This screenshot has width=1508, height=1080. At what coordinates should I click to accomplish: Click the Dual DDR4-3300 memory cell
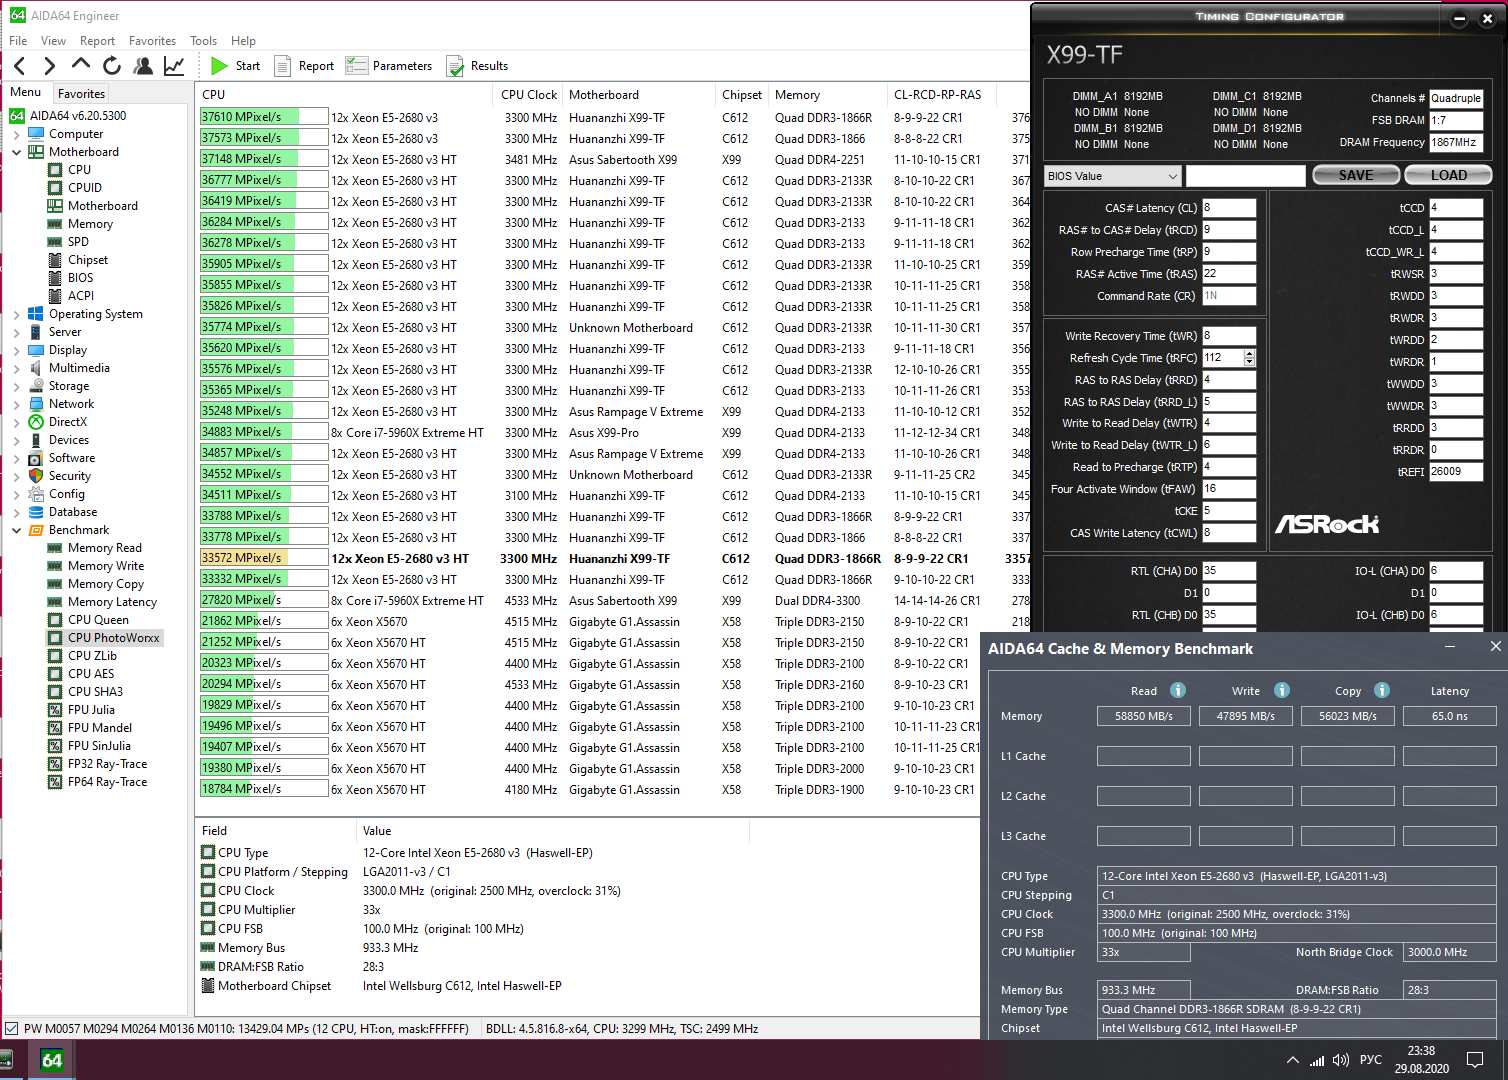(x=817, y=601)
